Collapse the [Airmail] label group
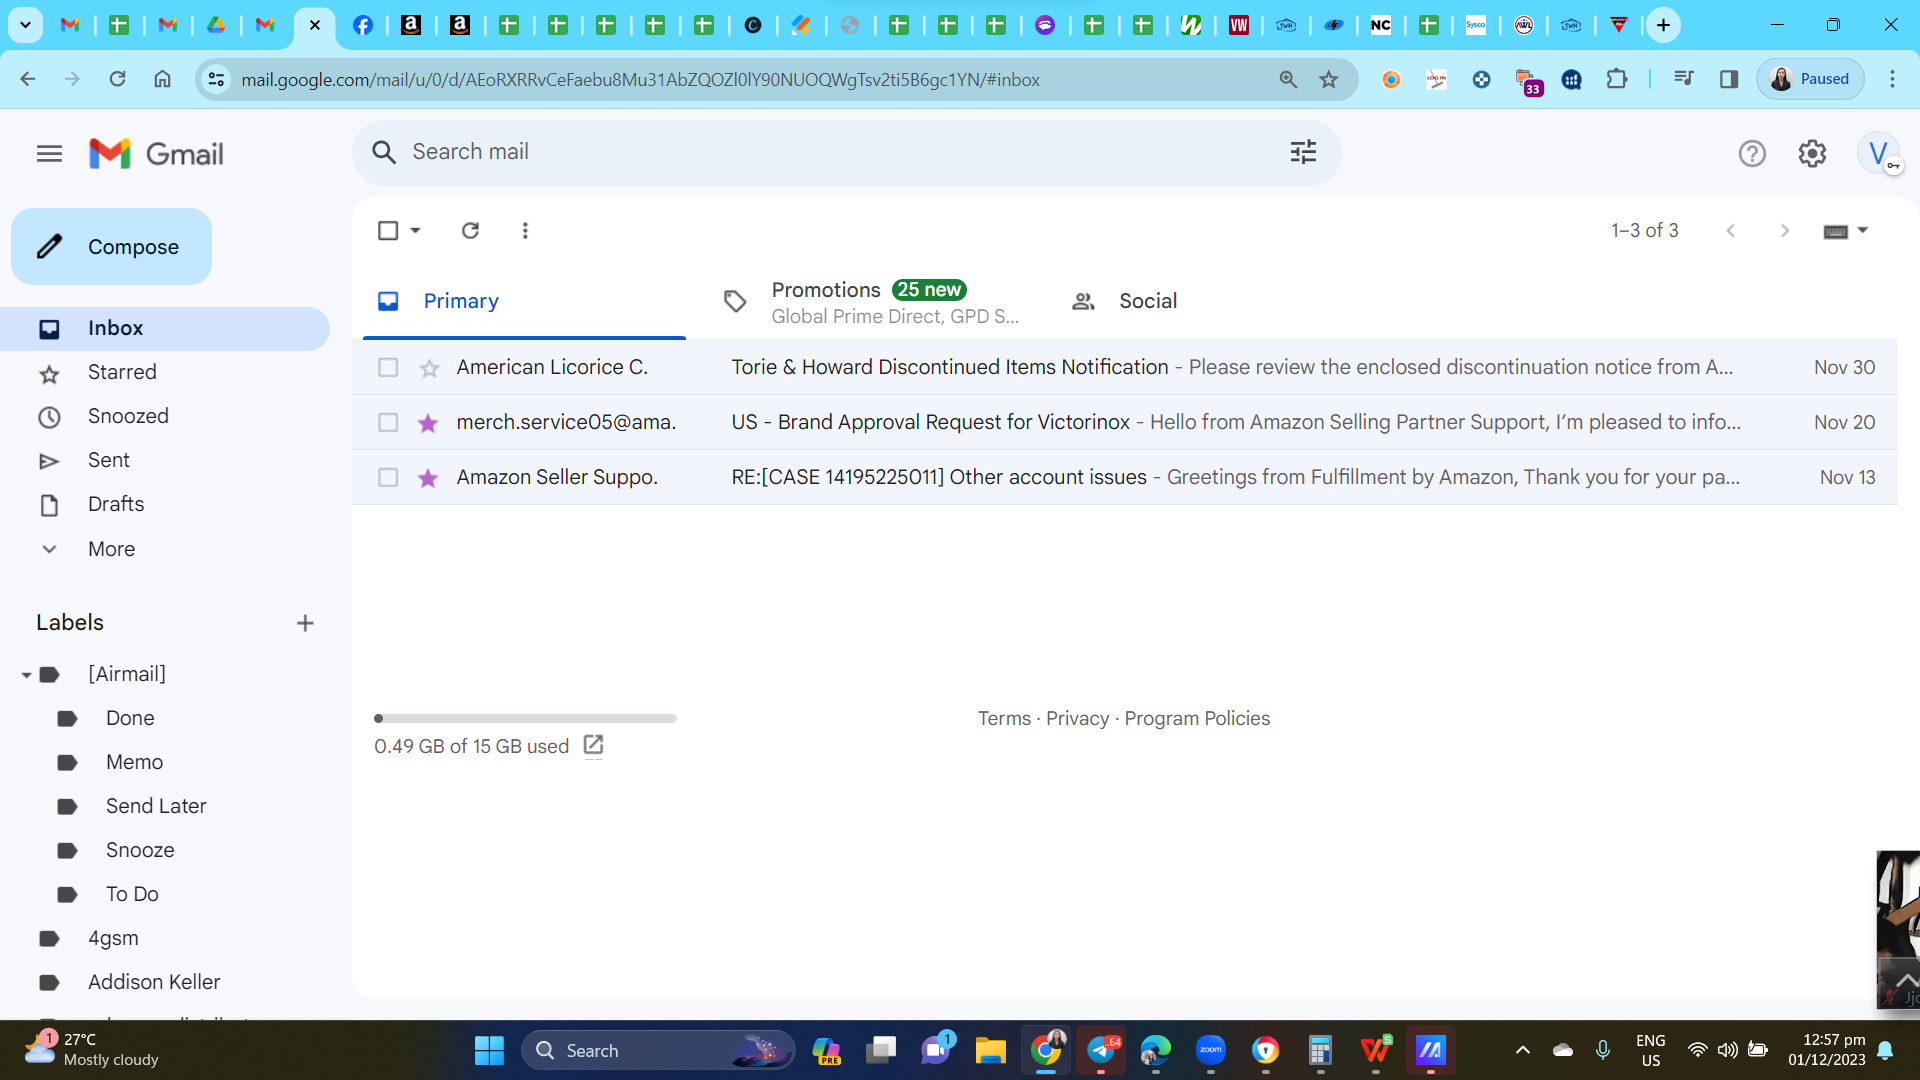 (x=26, y=675)
